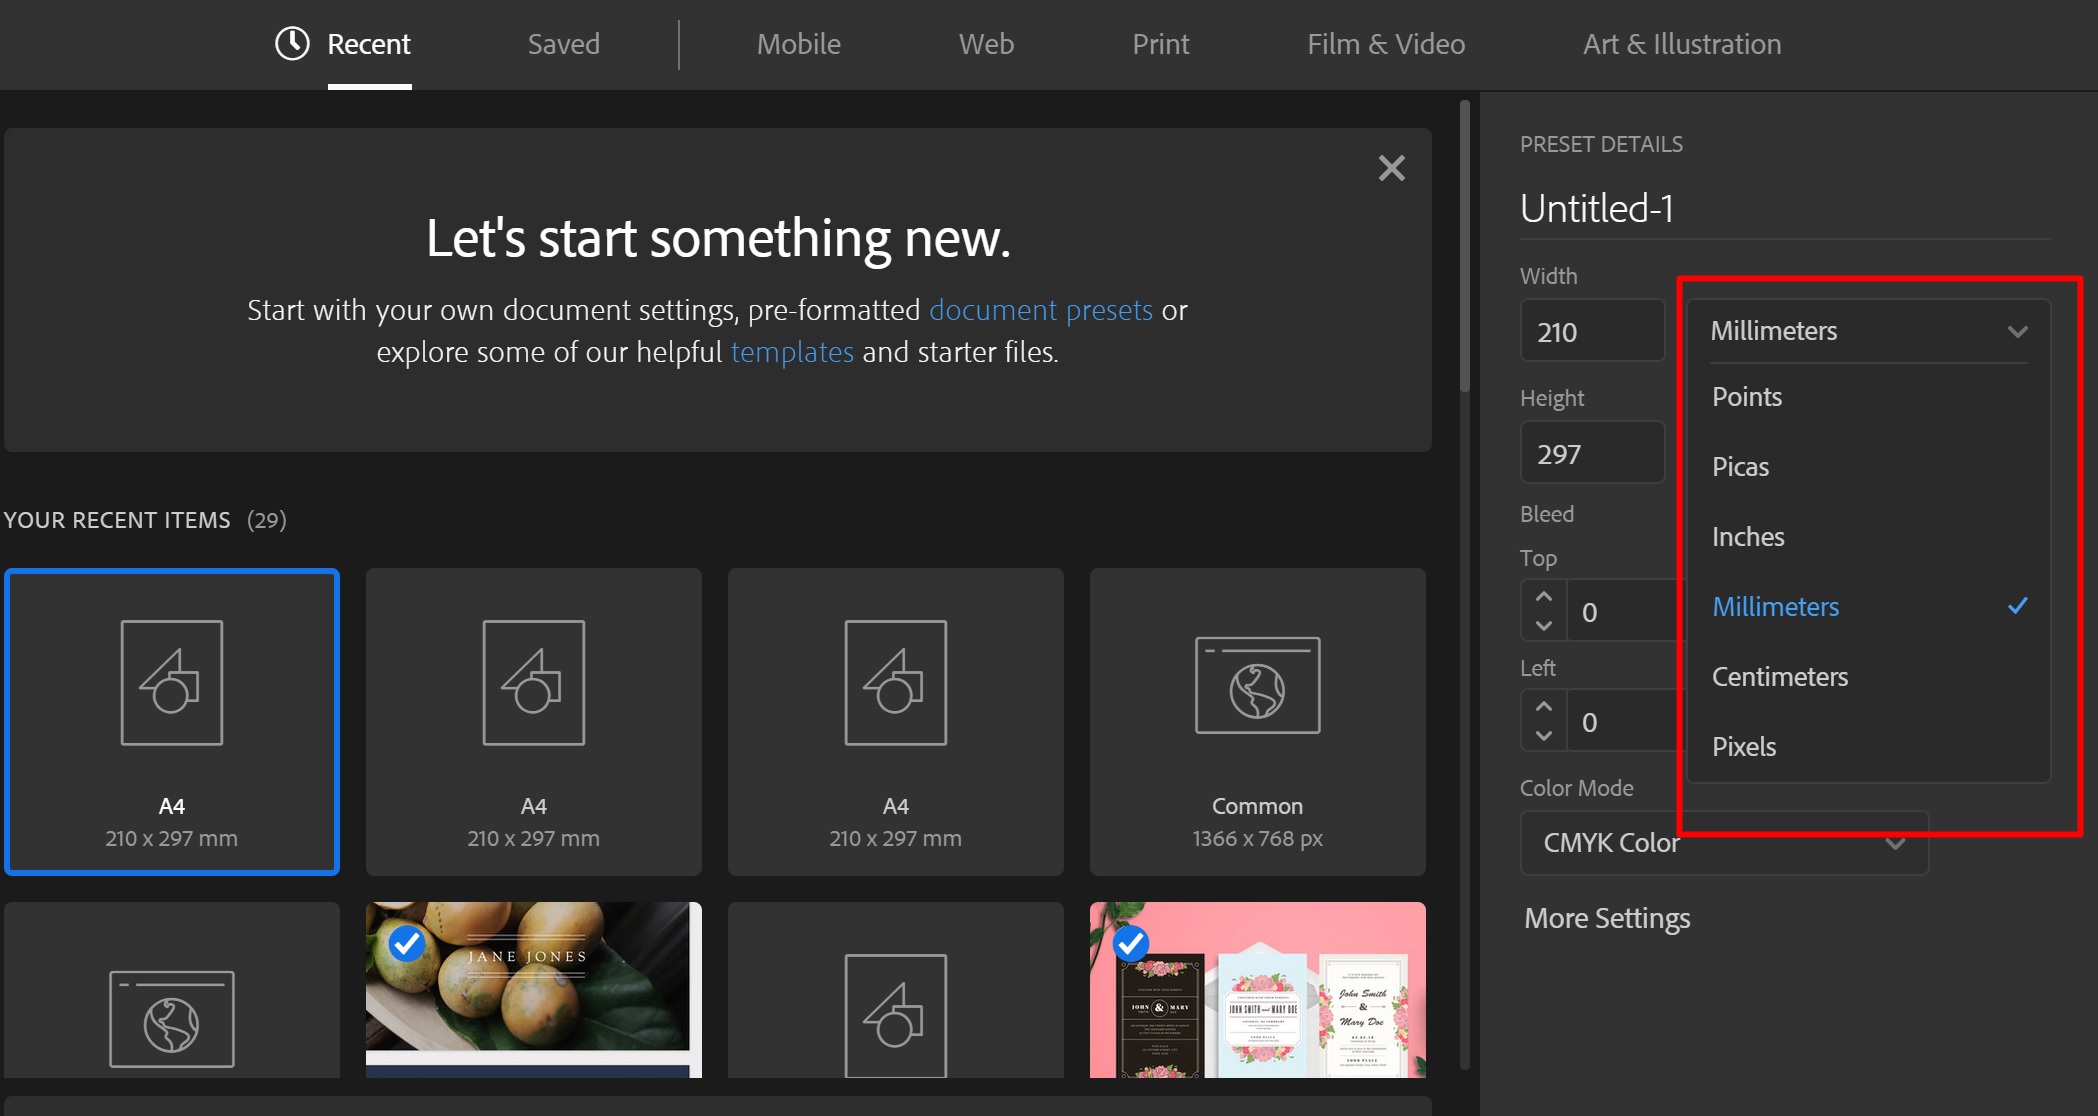Click the clock icon beside Recent

pyautogui.click(x=292, y=44)
